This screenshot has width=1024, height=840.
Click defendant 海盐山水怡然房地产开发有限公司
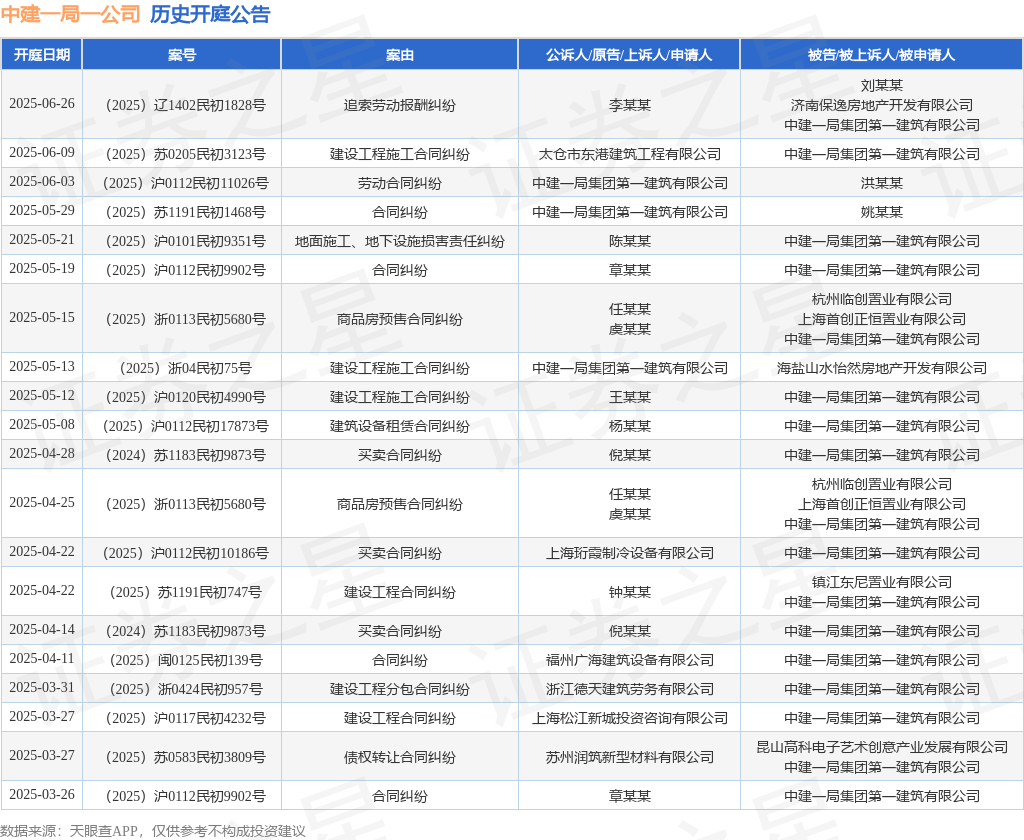point(882,368)
